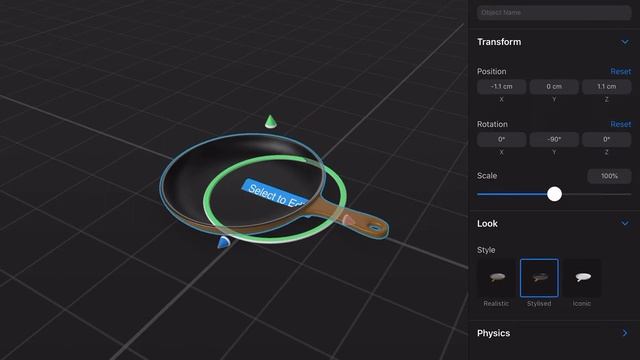Image resolution: width=640 pixels, height=360 pixels.
Task: Reset the Rotation values
Action: tap(620, 124)
